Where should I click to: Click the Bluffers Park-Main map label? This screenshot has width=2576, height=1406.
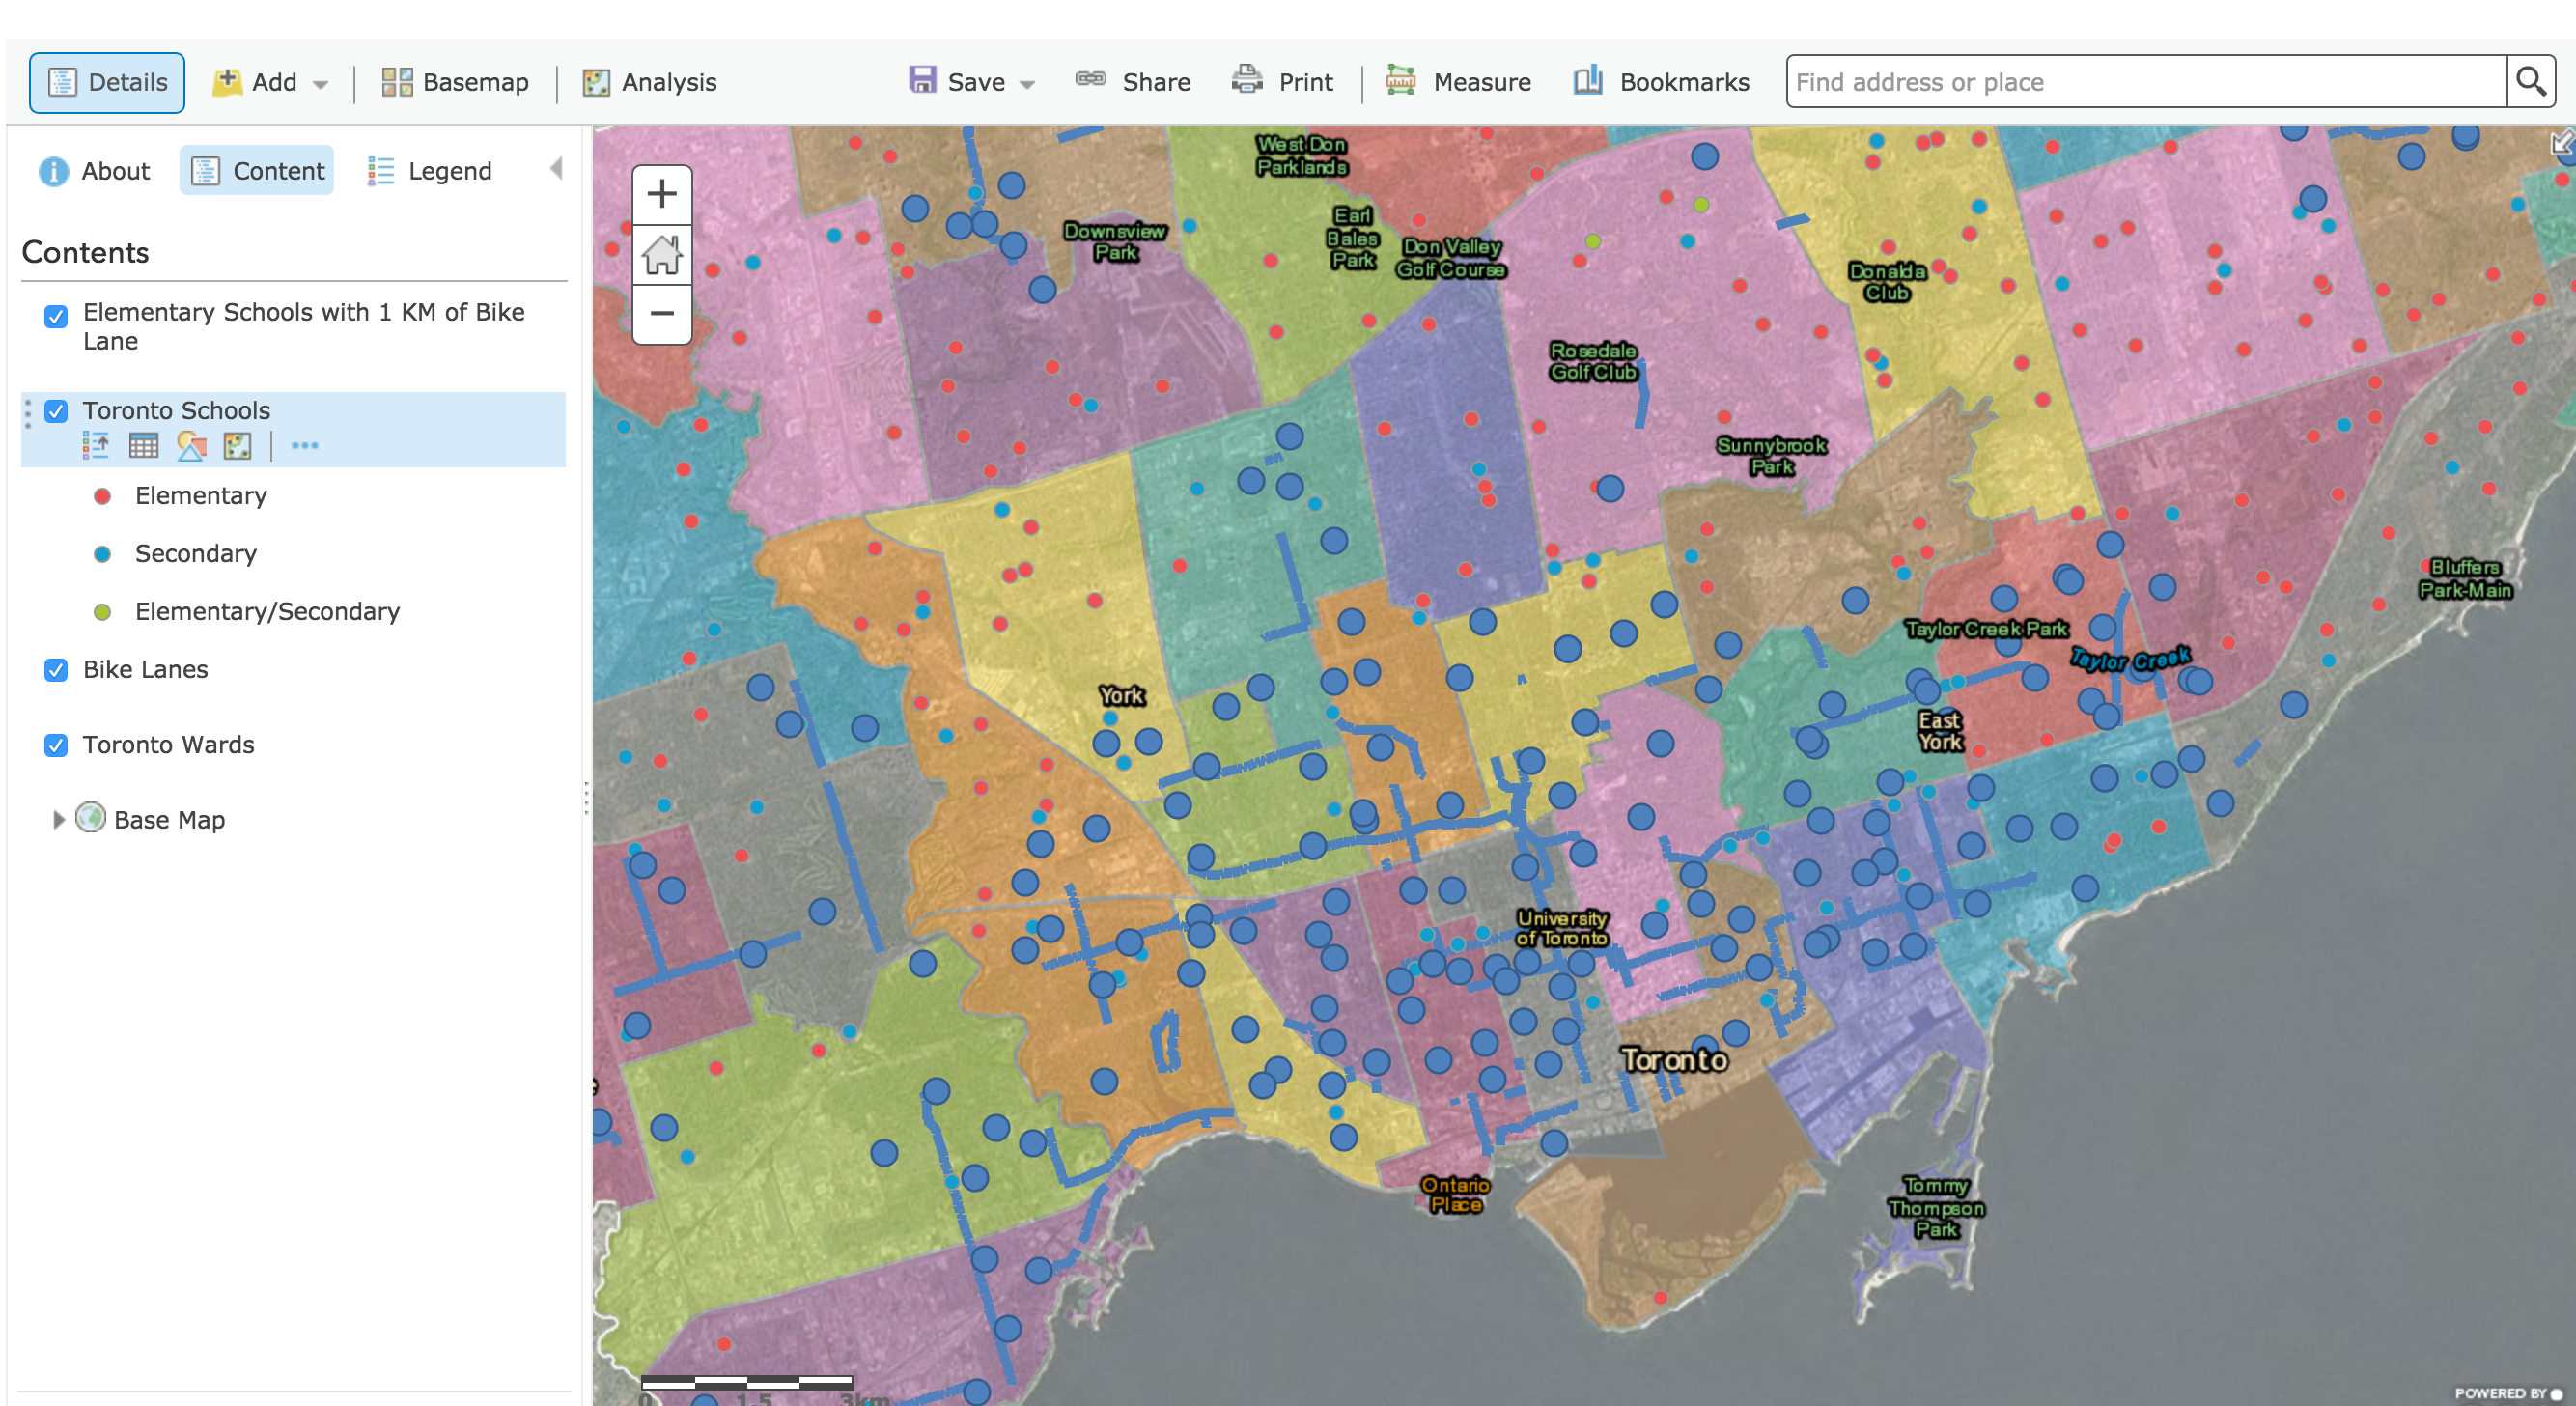tap(2466, 578)
